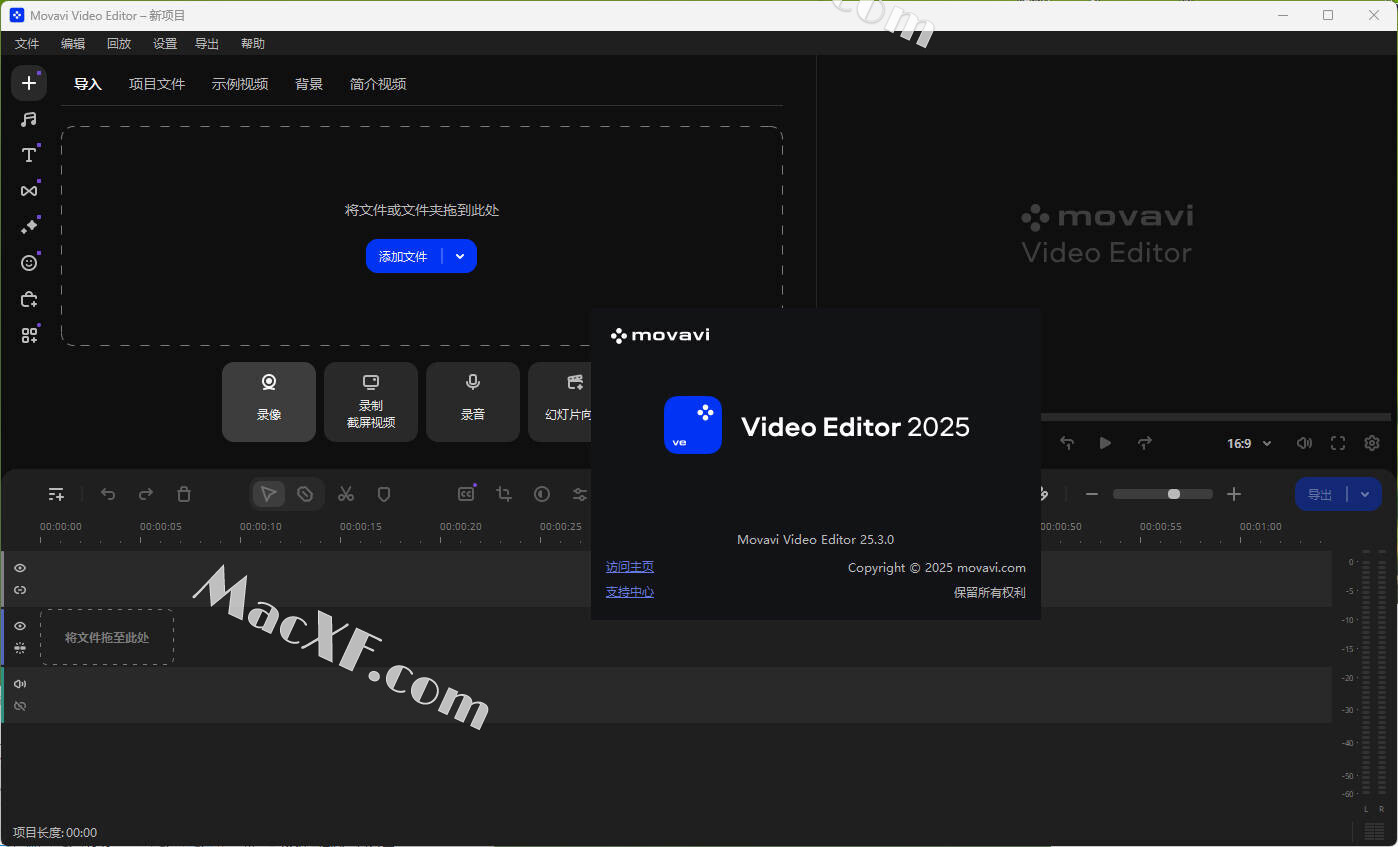
Task: Open the 16:9 aspect ratio dropdown
Action: click(1249, 443)
